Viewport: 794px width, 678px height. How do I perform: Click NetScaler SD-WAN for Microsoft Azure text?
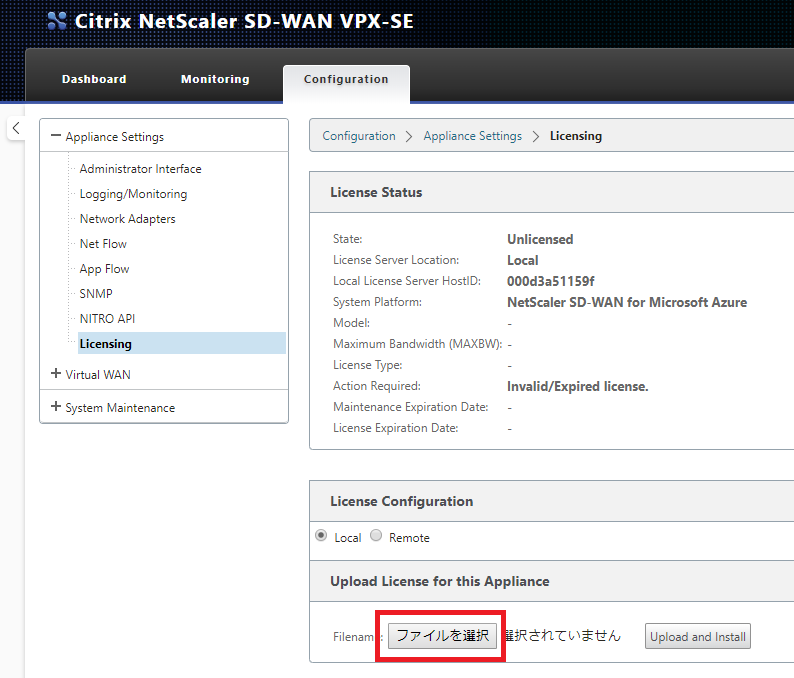point(627,302)
